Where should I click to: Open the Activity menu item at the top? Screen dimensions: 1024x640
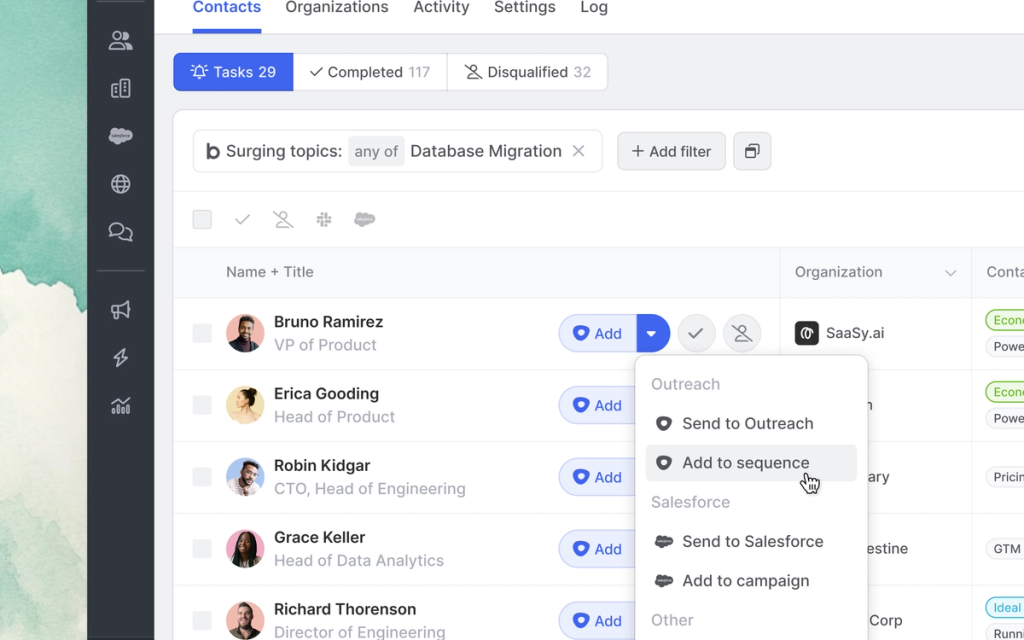pyautogui.click(x=441, y=8)
